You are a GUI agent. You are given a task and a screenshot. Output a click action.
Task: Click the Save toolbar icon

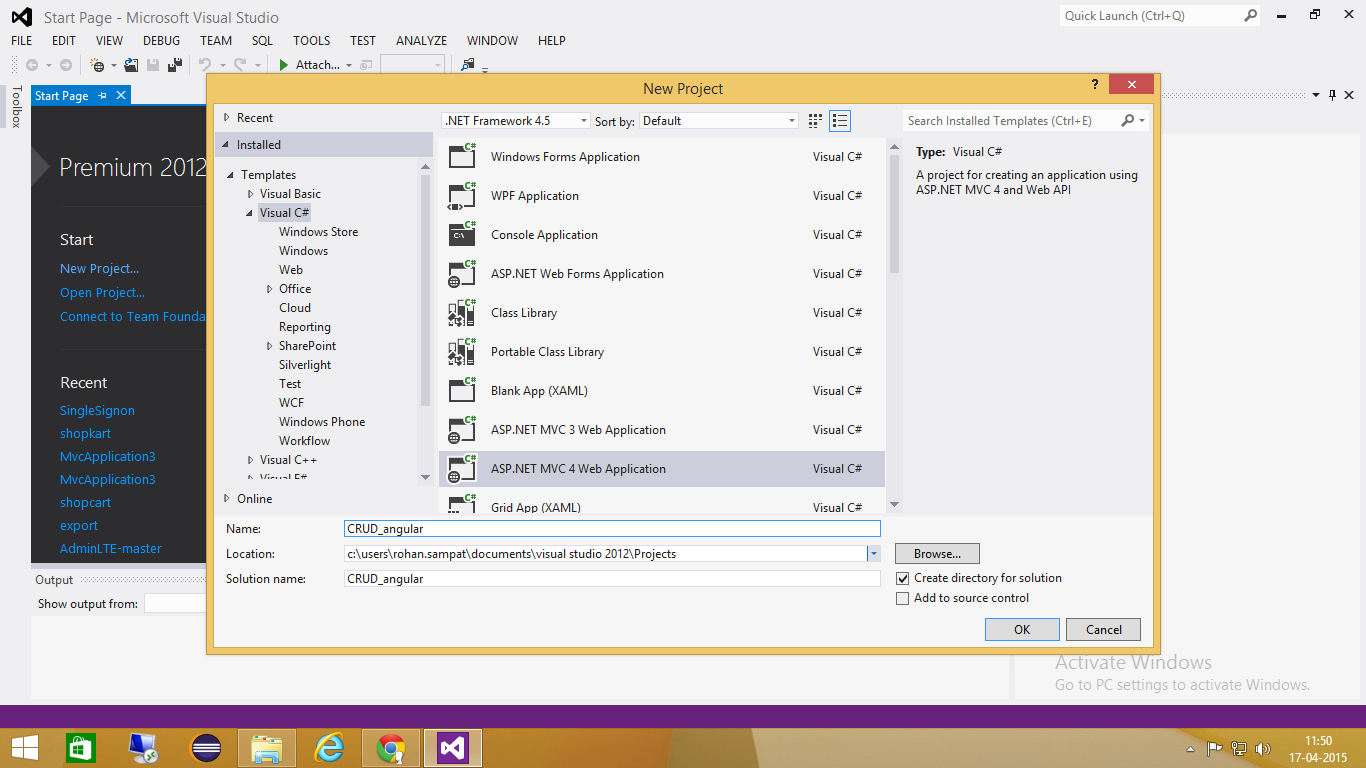[153, 65]
